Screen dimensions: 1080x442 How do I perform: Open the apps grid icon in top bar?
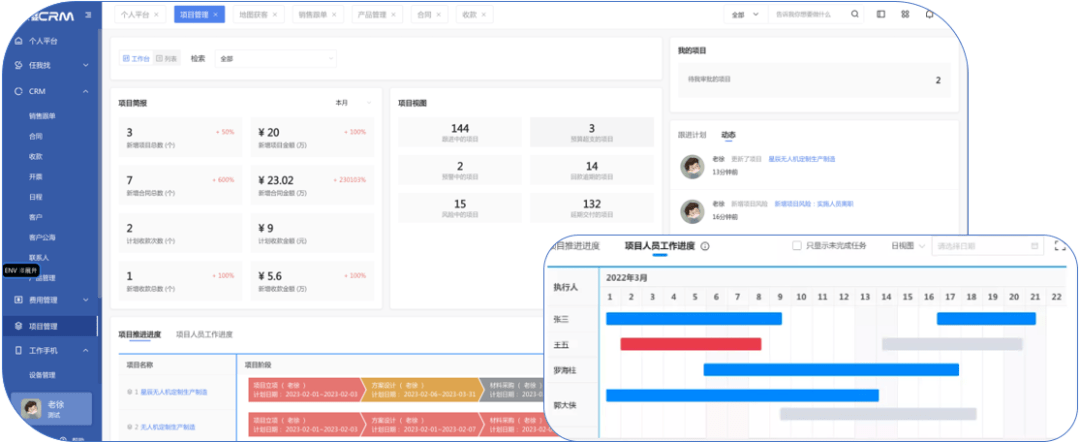(x=905, y=15)
